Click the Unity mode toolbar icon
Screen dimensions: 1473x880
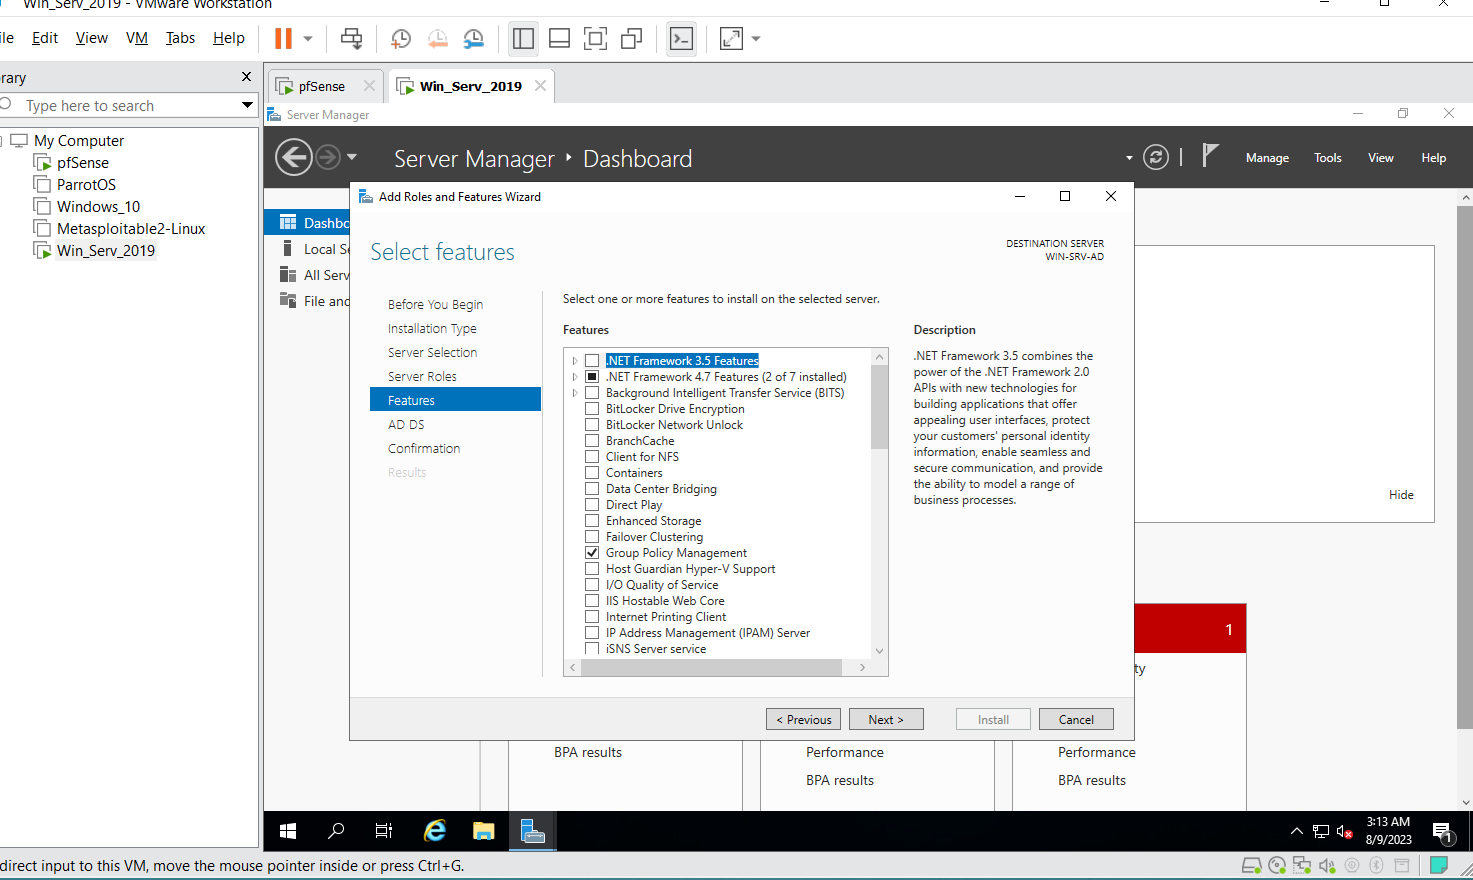coord(632,39)
